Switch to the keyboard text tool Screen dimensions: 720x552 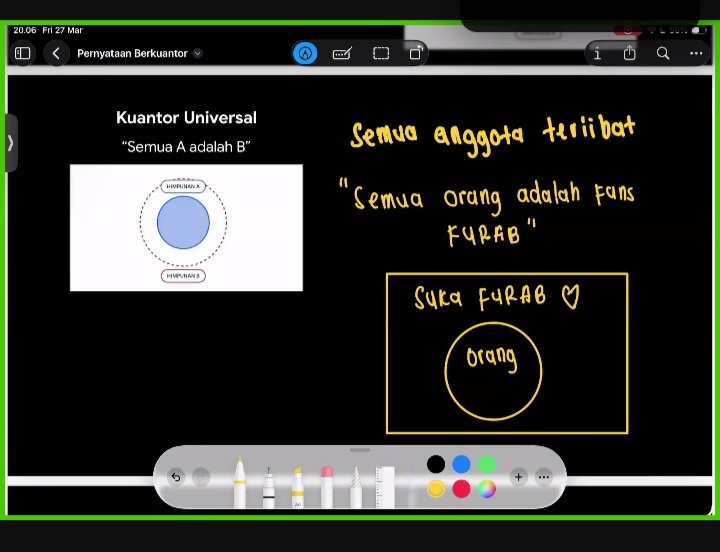point(342,54)
